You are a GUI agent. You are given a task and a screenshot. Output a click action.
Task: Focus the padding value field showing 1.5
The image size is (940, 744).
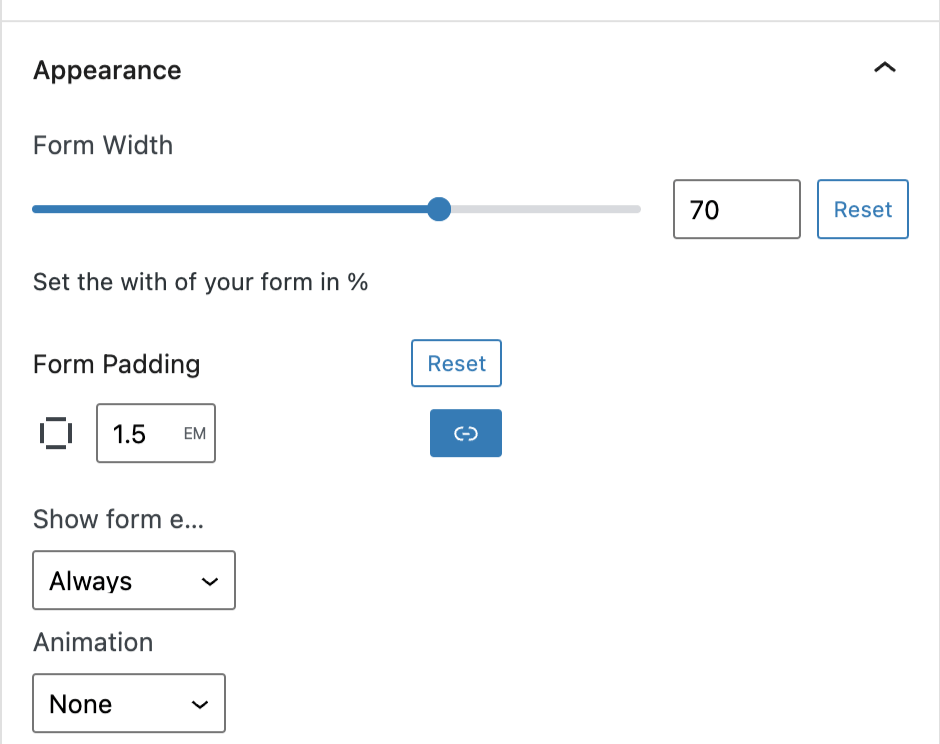click(x=135, y=434)
